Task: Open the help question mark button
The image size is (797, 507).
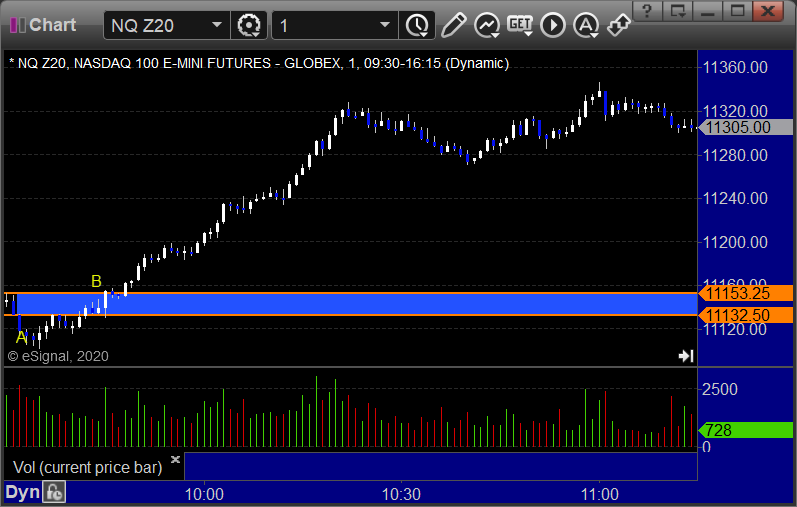Action: (647, 11)
